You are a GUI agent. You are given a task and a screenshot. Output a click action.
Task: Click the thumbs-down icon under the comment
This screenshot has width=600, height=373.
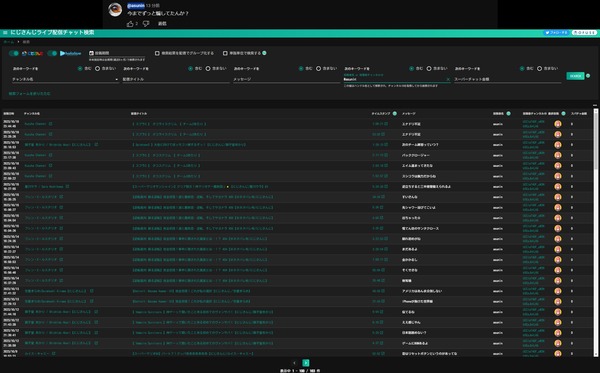click(x=146, y=24)
